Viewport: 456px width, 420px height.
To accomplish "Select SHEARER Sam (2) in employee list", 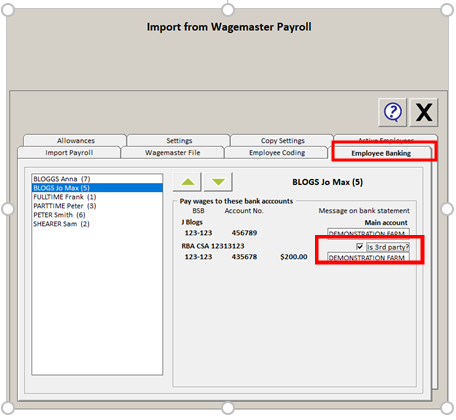I will click(97, 224).
